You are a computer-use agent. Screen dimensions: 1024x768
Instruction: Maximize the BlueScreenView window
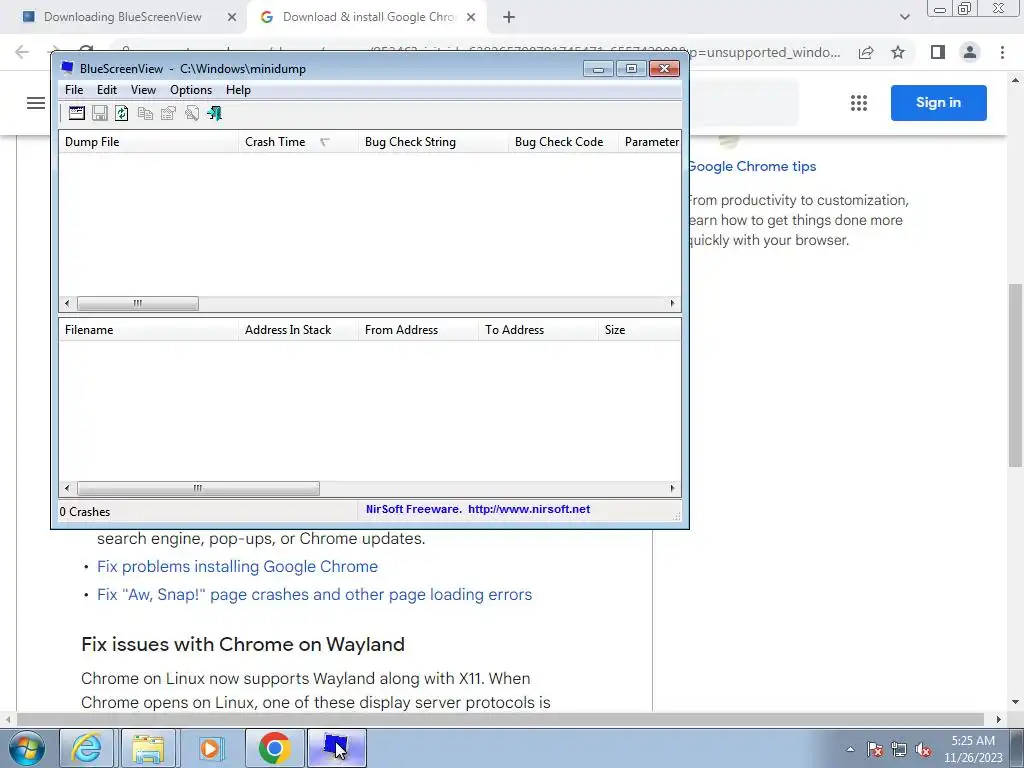click(x=631, y=69)
